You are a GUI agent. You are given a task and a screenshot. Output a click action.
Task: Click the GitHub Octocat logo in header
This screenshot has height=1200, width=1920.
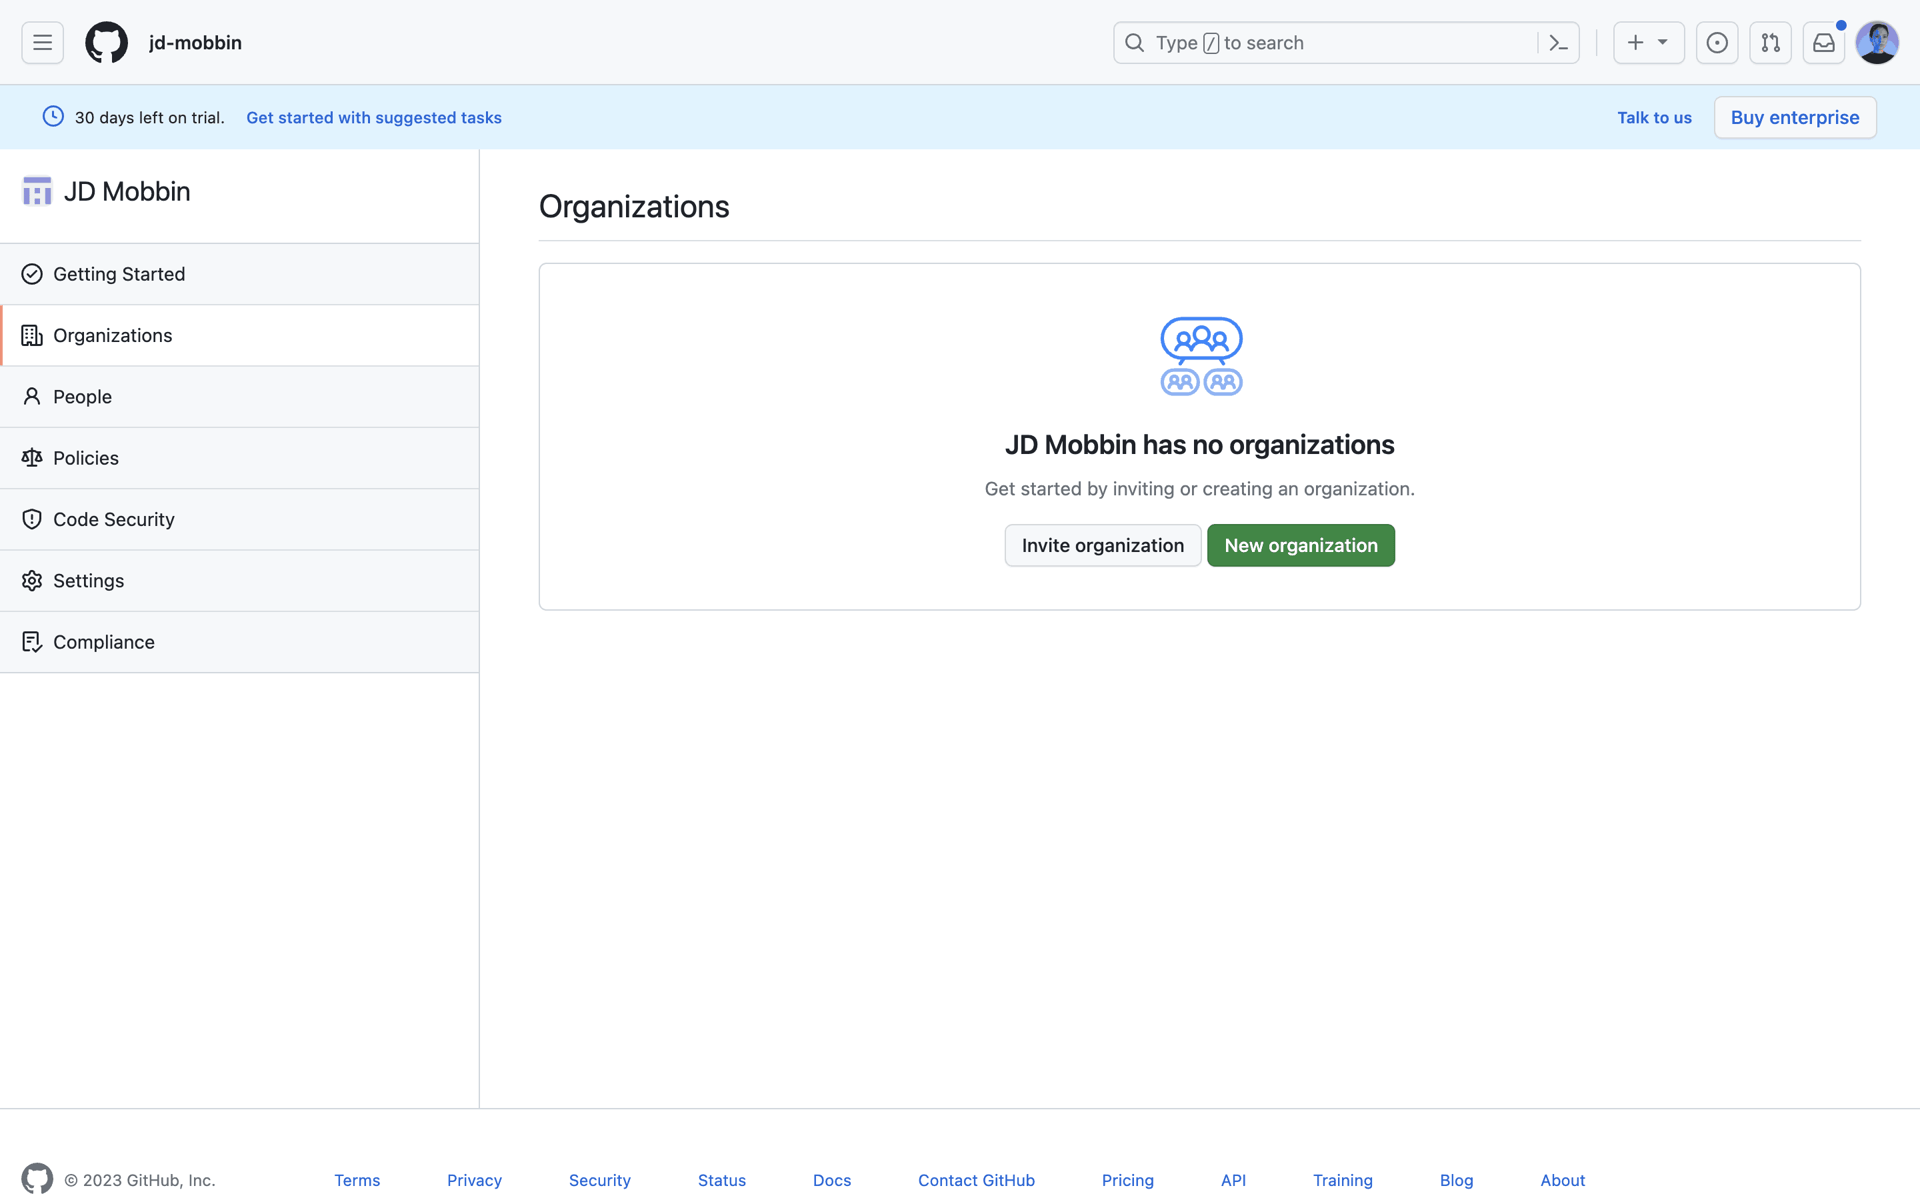coord(106,43)
